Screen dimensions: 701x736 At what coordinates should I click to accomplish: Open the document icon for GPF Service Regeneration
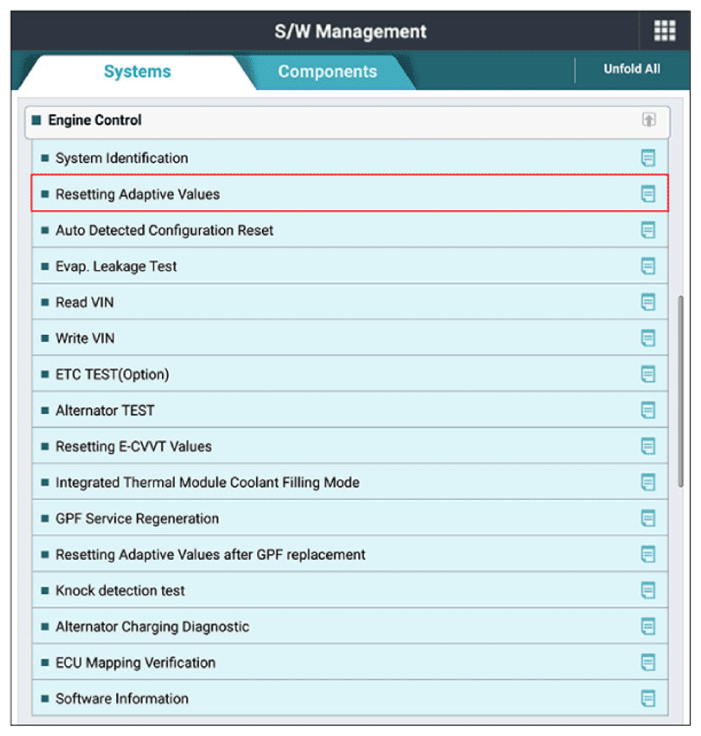click(x=648, y=518)
